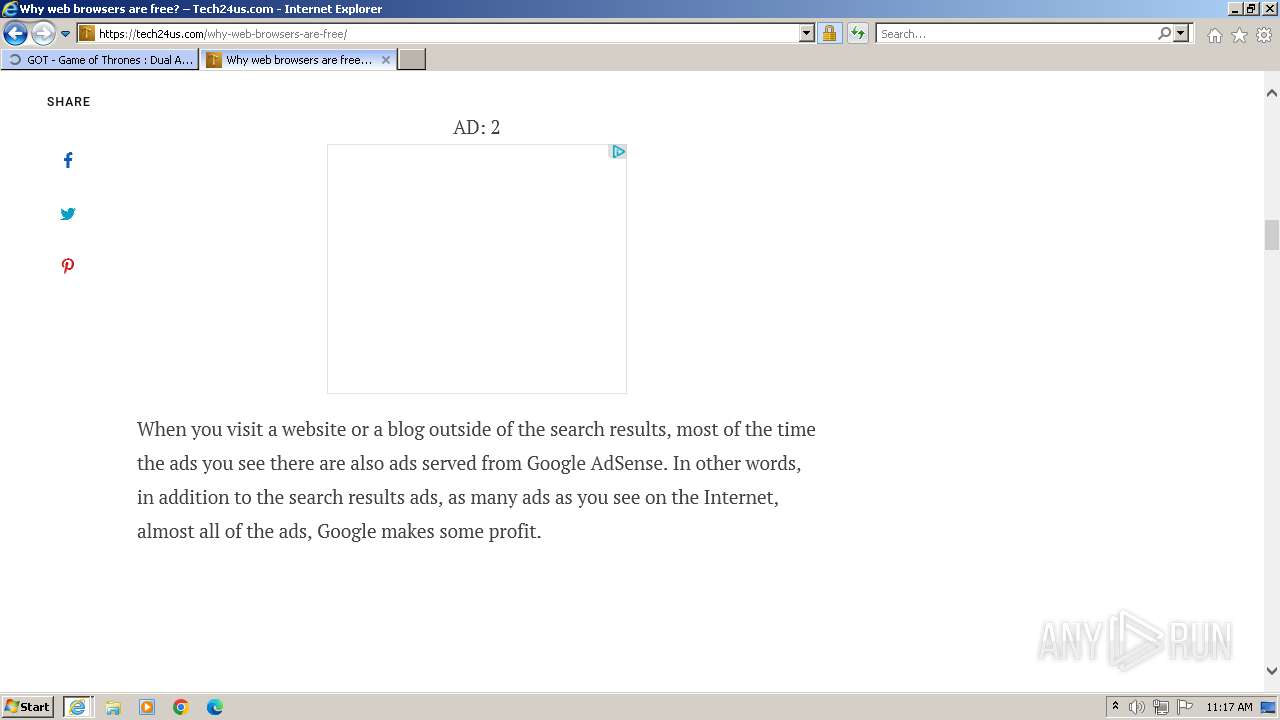Show hidden system tray icons
This screenshot has width=1280, height=720.
point(1115,707)
